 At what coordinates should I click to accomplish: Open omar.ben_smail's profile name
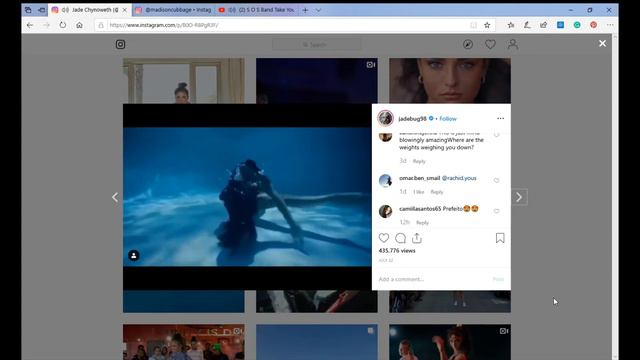(420, 178)
